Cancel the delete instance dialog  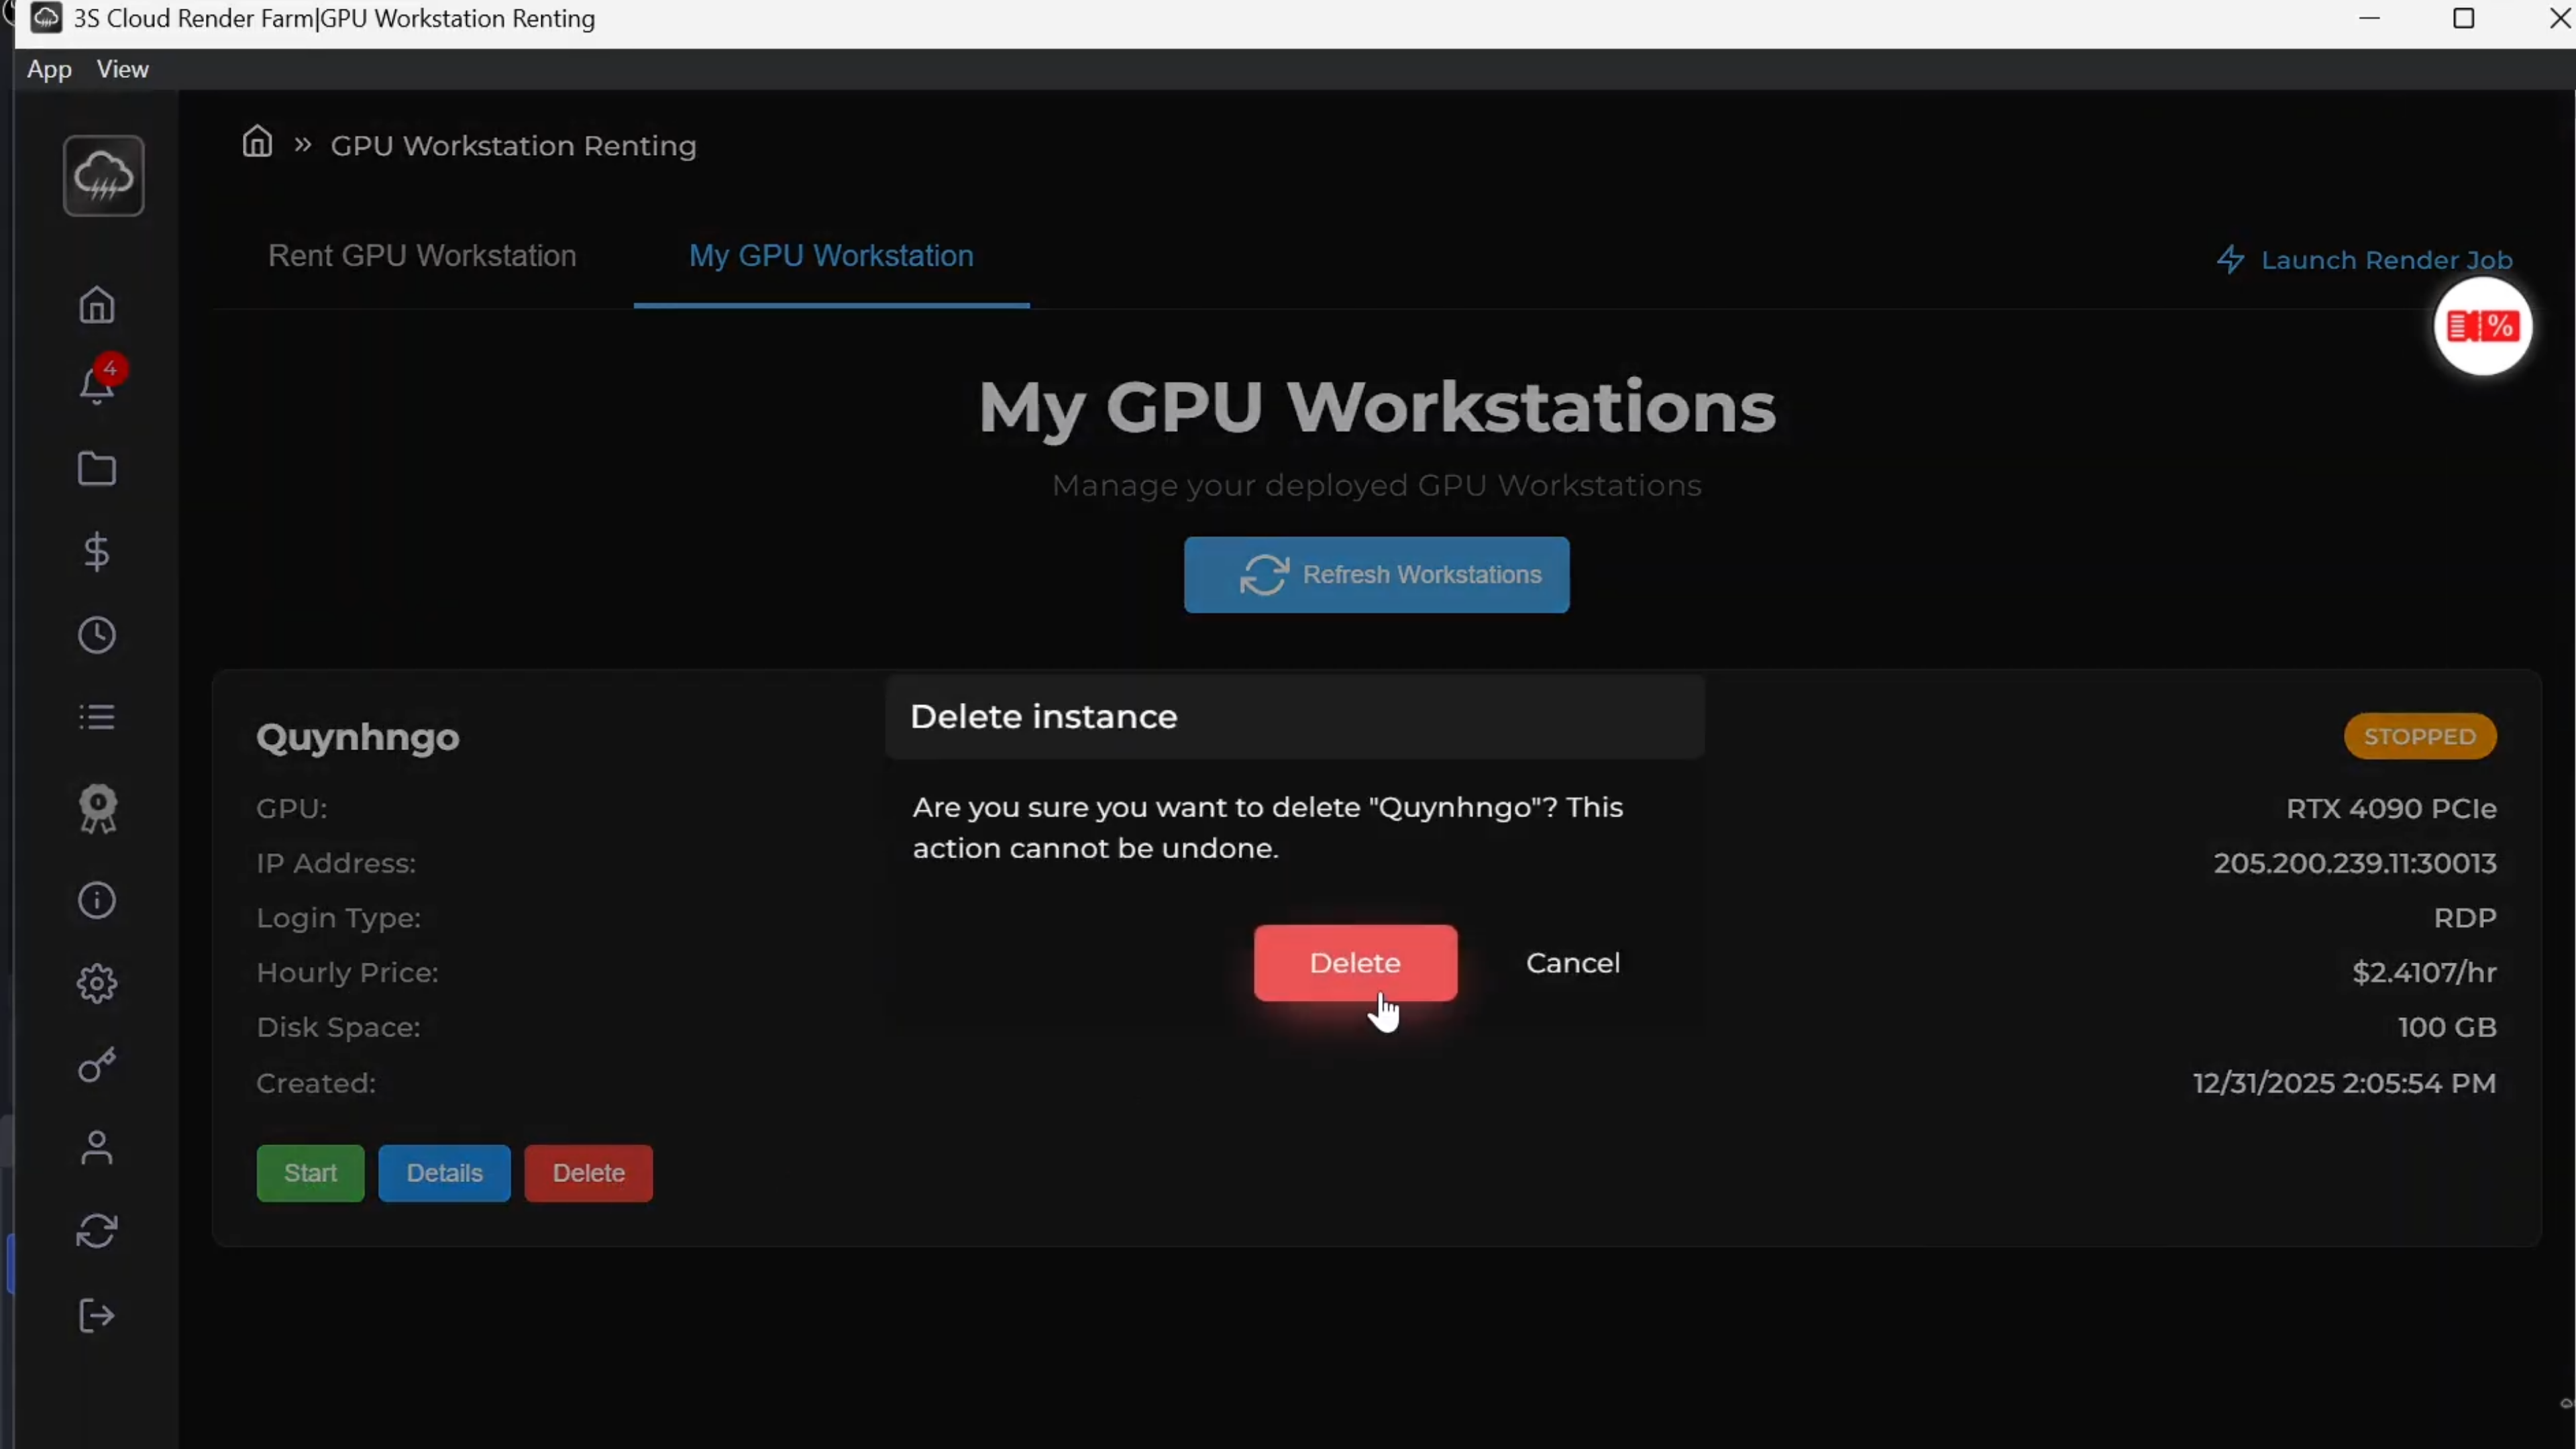point(1572,963)
